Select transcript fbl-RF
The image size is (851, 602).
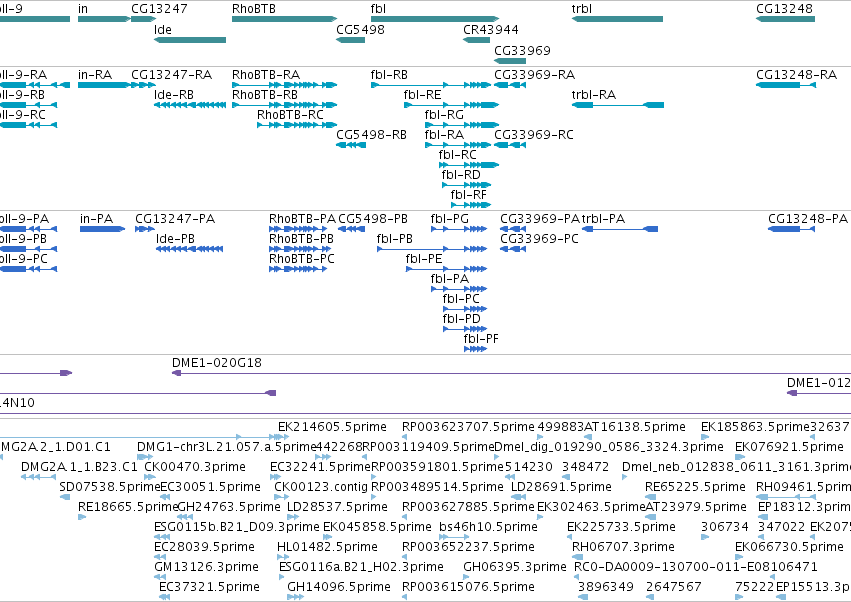pyautogui.click(x=471, y=205)
